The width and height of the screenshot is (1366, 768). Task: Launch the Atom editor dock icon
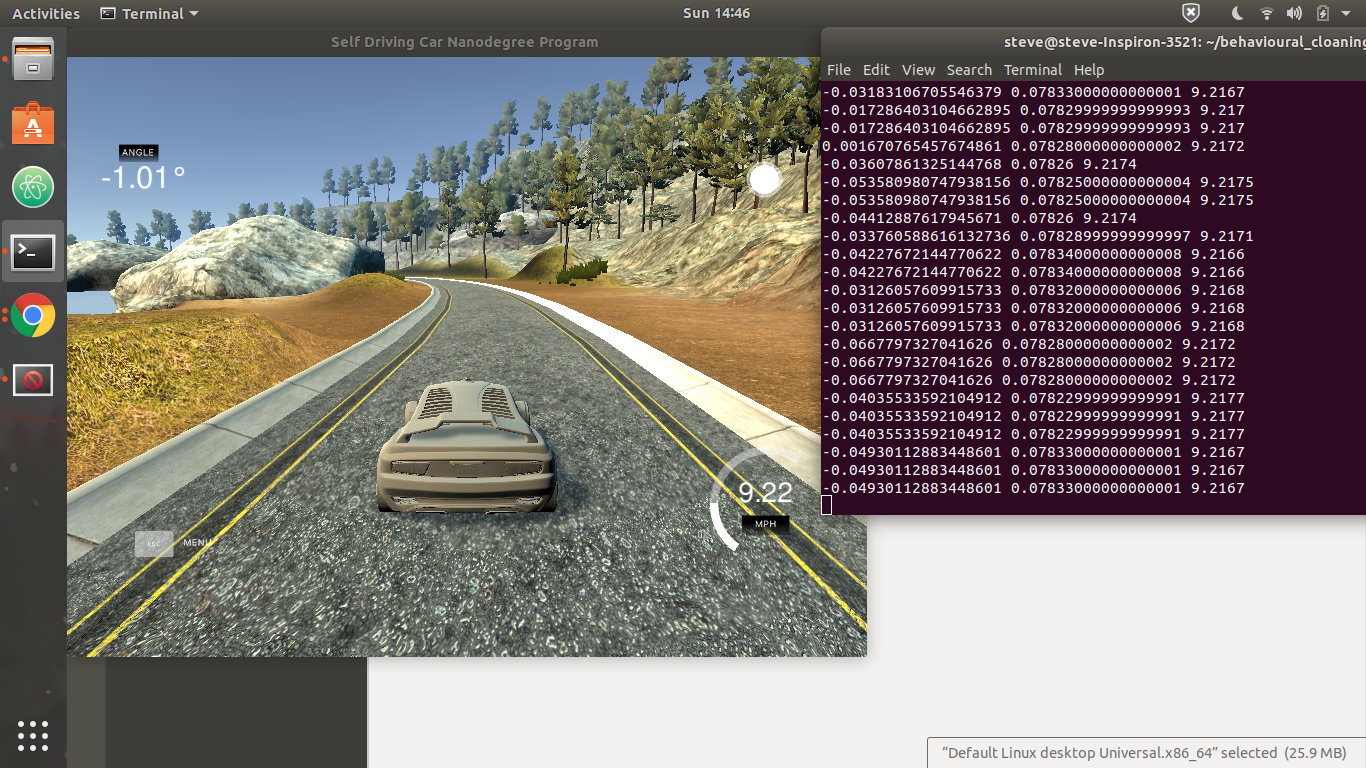[33, 187]
